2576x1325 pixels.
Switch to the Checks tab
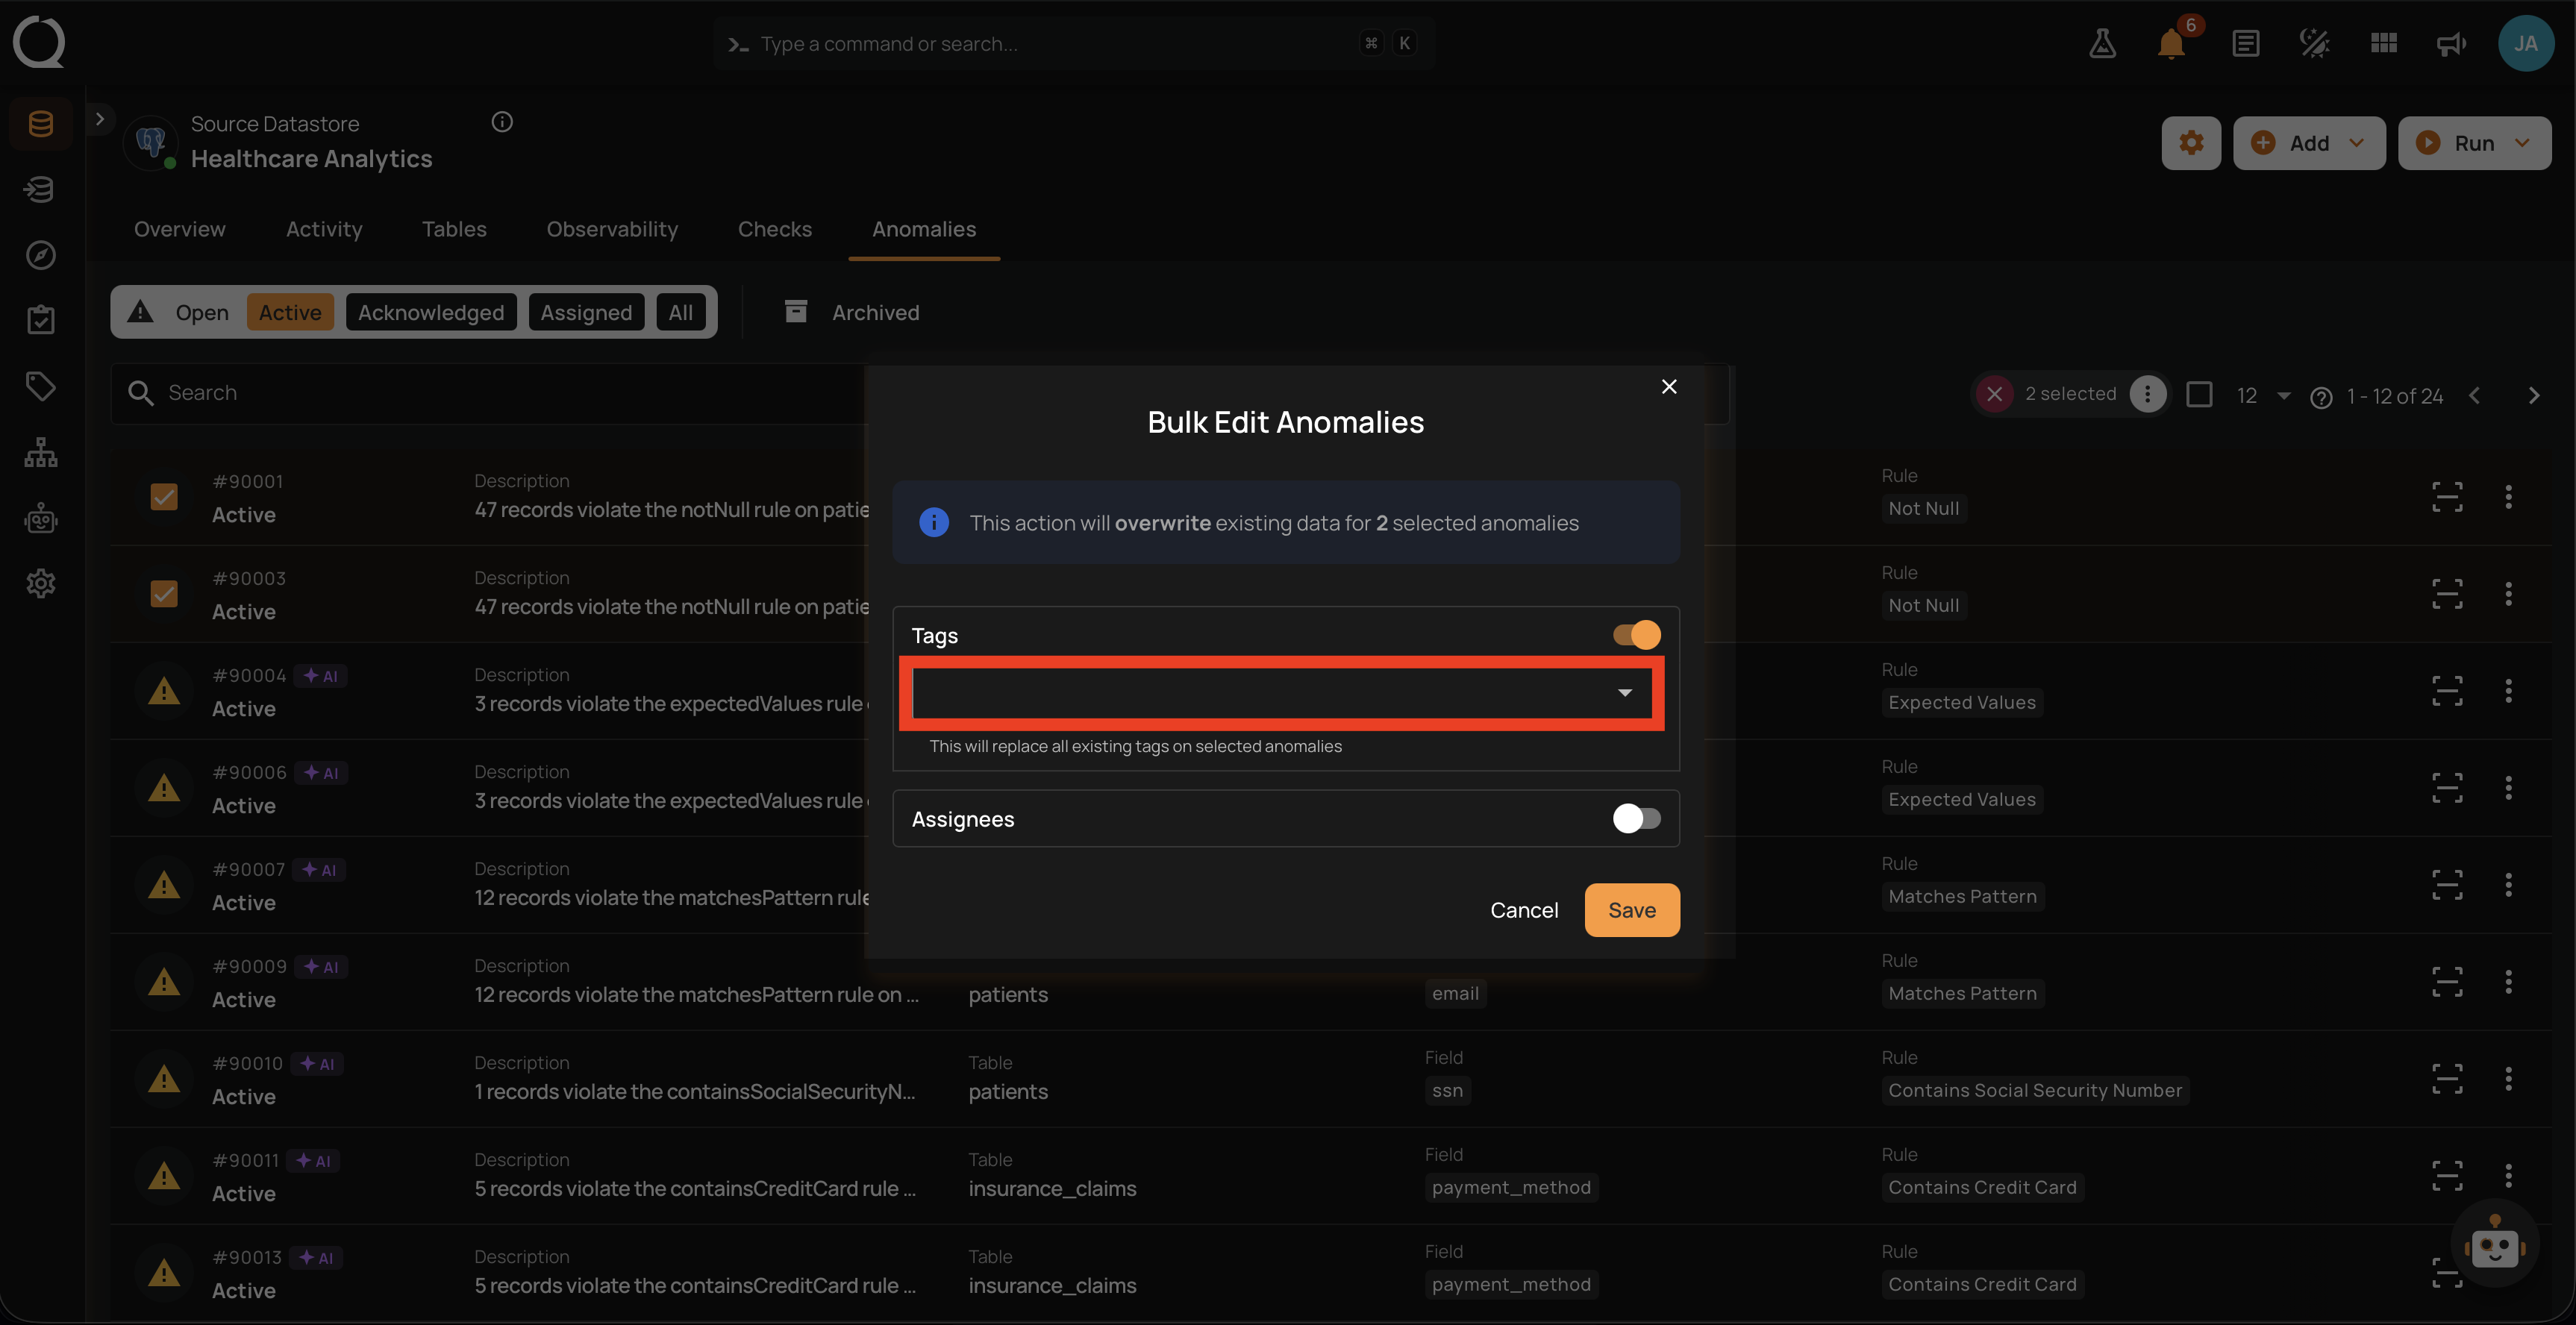pos(775,229)
